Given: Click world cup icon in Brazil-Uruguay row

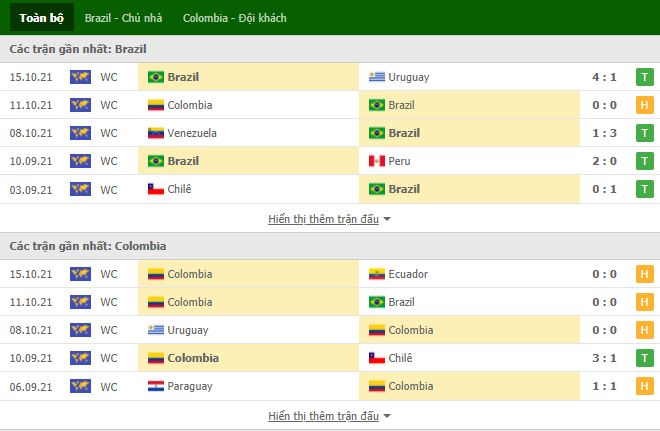Looking at the screenshot, I should pyautogui.click(x=80, y=77).
